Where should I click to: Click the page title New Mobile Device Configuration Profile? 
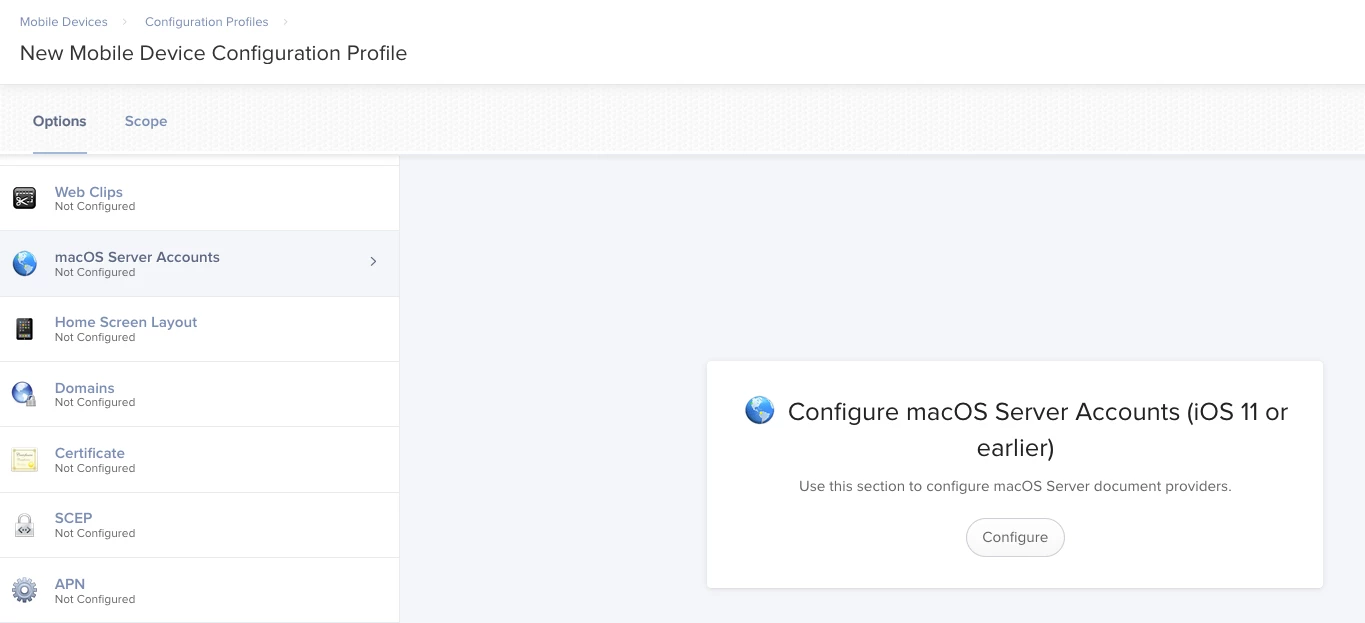tap(213, 53)
